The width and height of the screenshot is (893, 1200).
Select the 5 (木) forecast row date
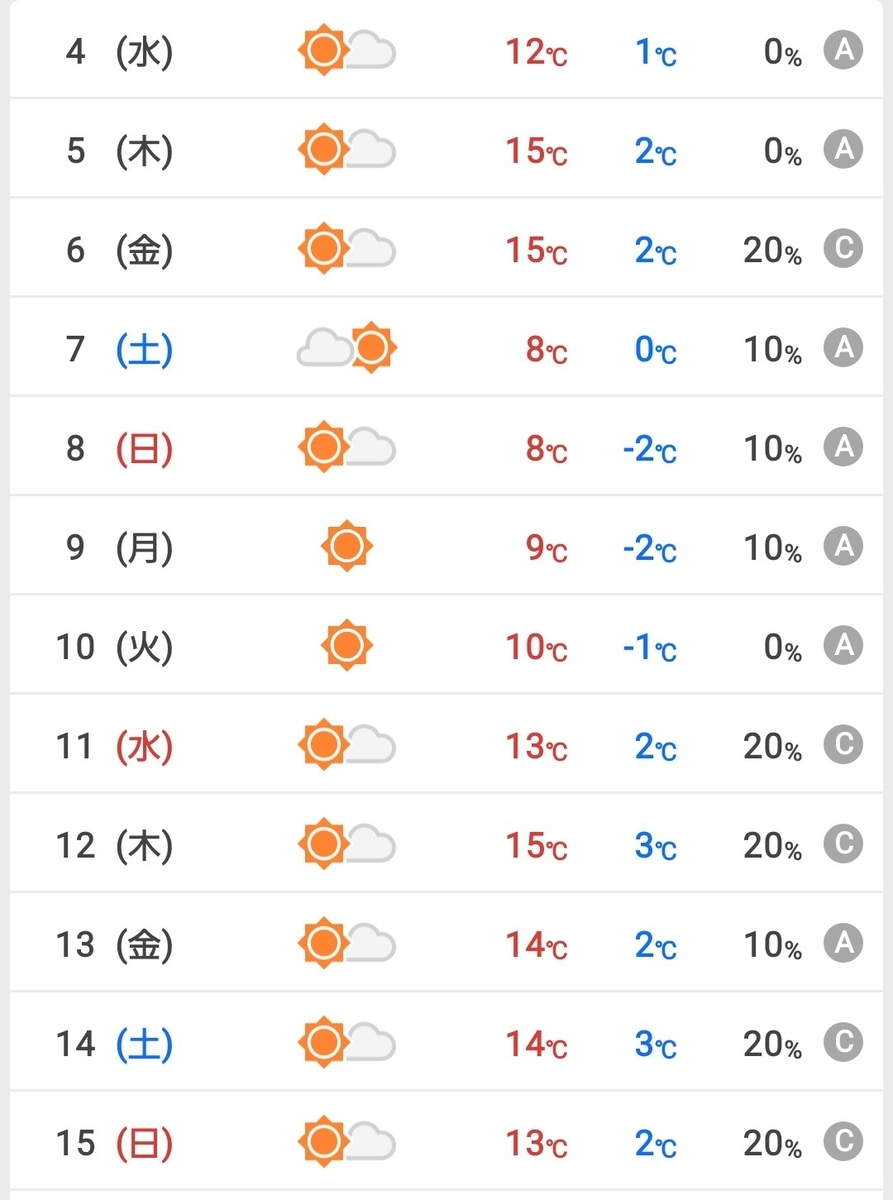tap(120, 151)
